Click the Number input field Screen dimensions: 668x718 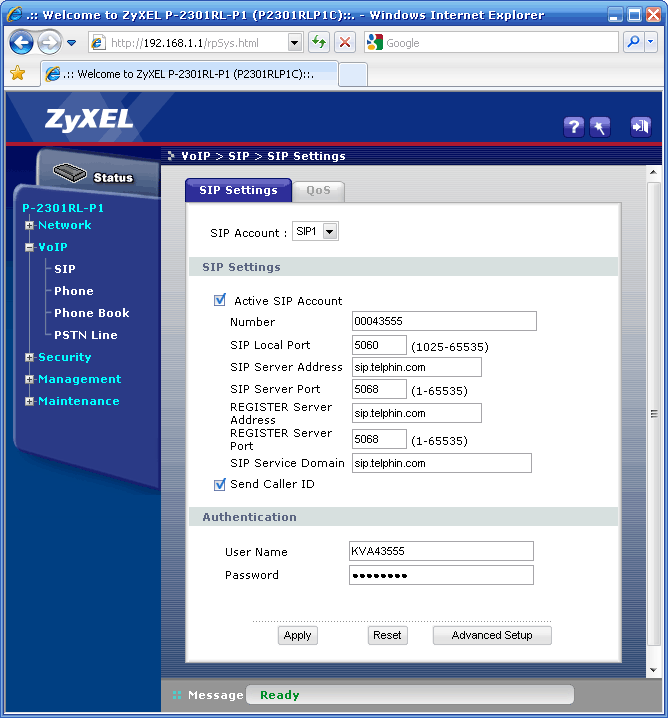point(444,321)
